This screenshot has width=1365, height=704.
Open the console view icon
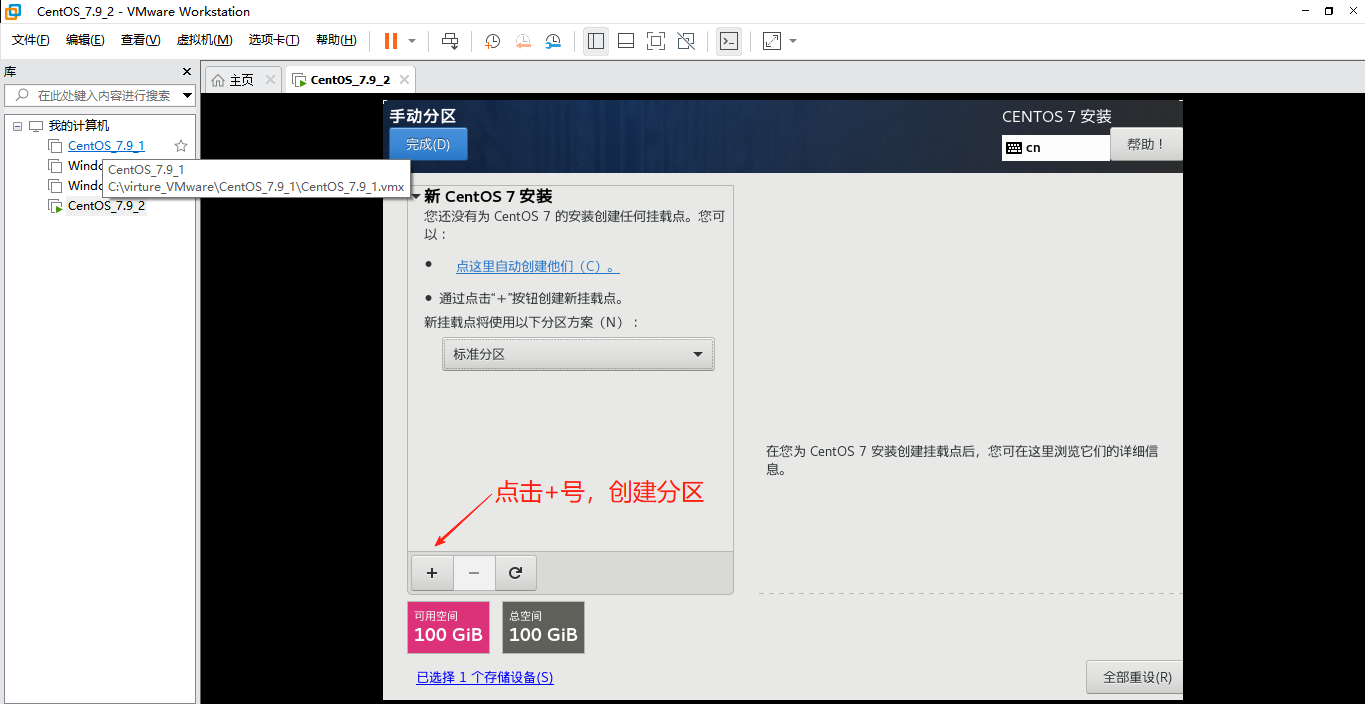tap(730, 41)
